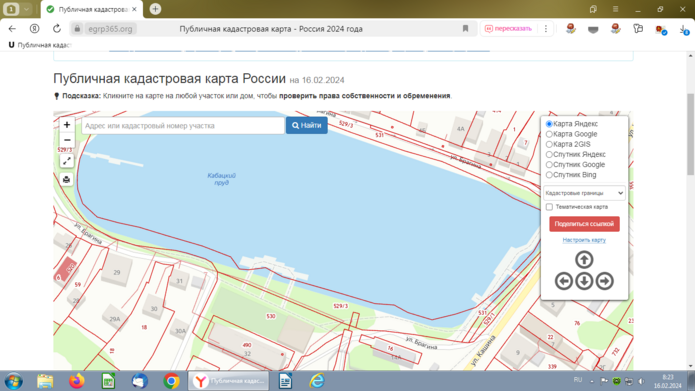Click the site lock security icon
695x391 pixels.
click(77, 29)
